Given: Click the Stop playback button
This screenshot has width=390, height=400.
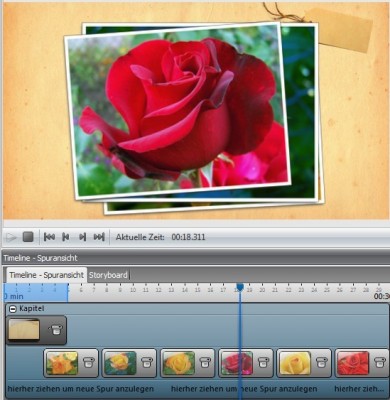Looking at the screenshot, I should 28,237.
